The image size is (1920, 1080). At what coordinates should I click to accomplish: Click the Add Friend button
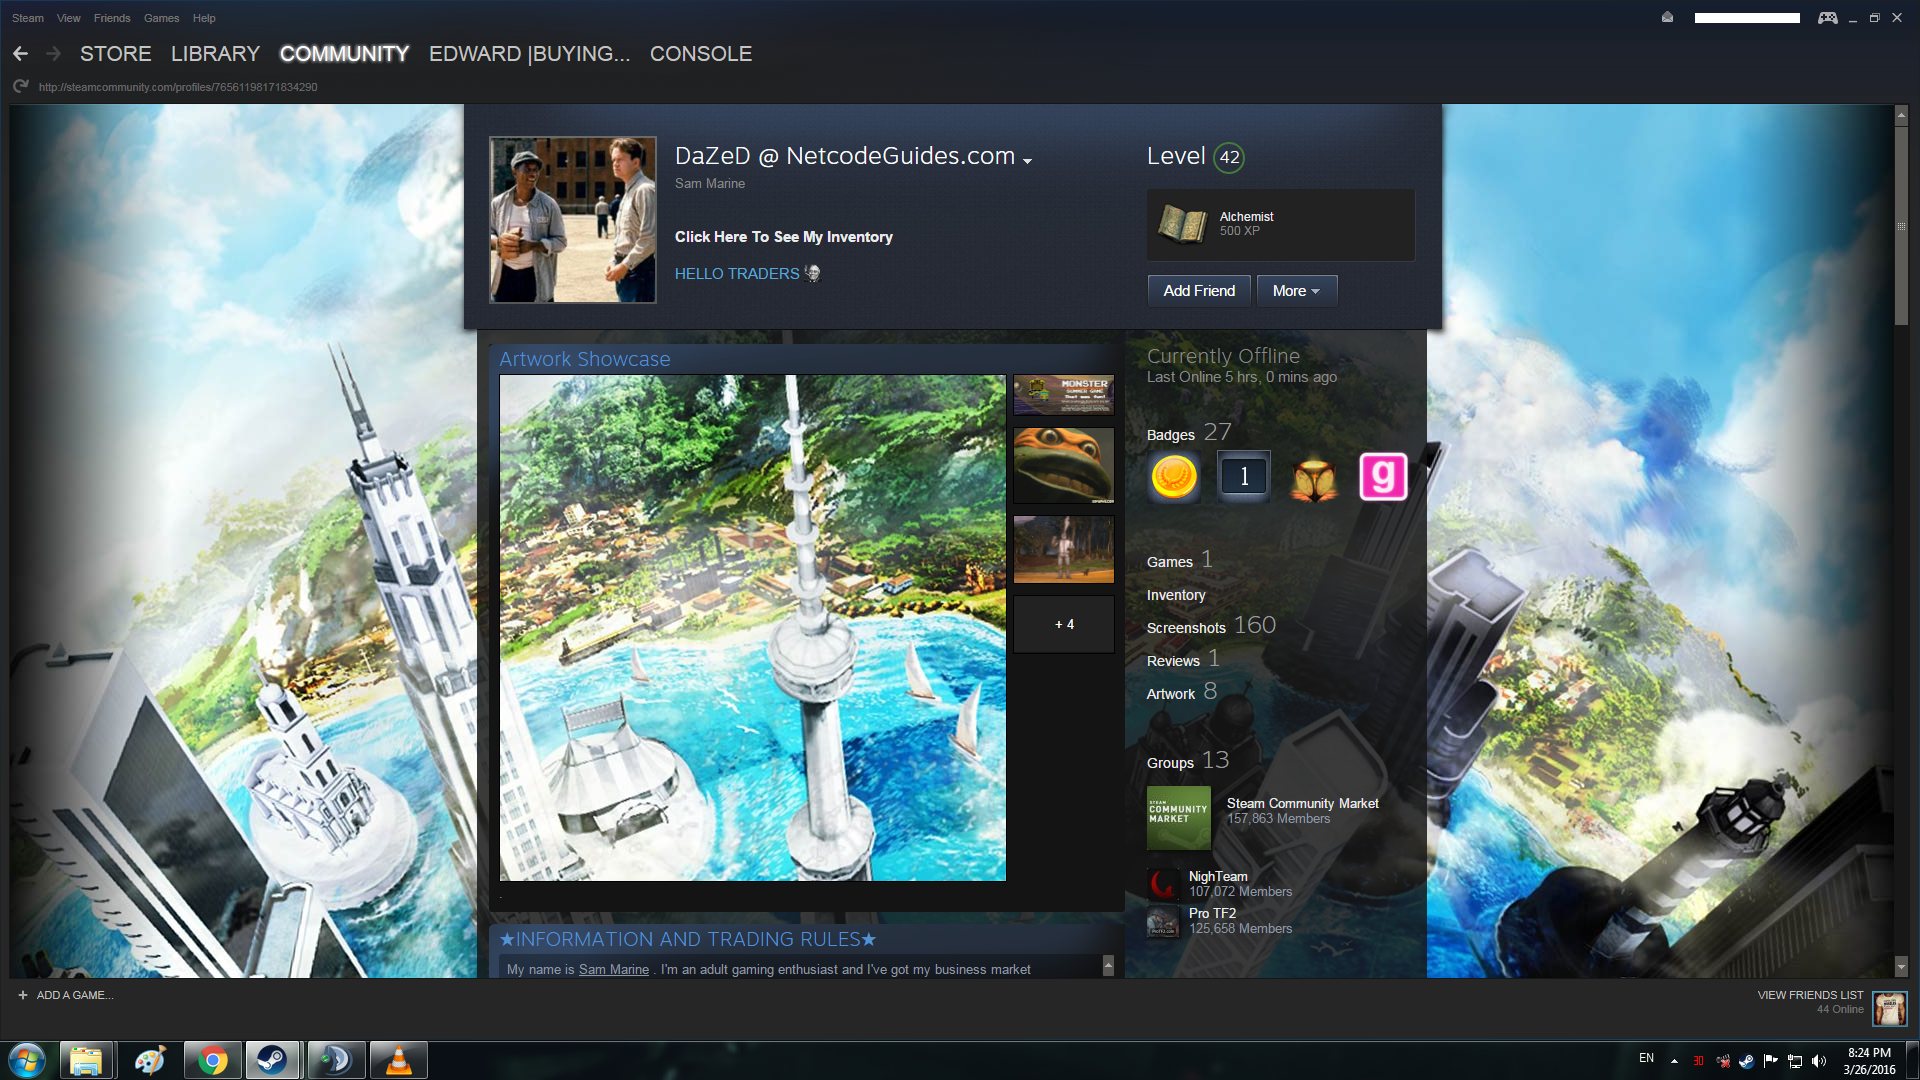coord(1199,291)
